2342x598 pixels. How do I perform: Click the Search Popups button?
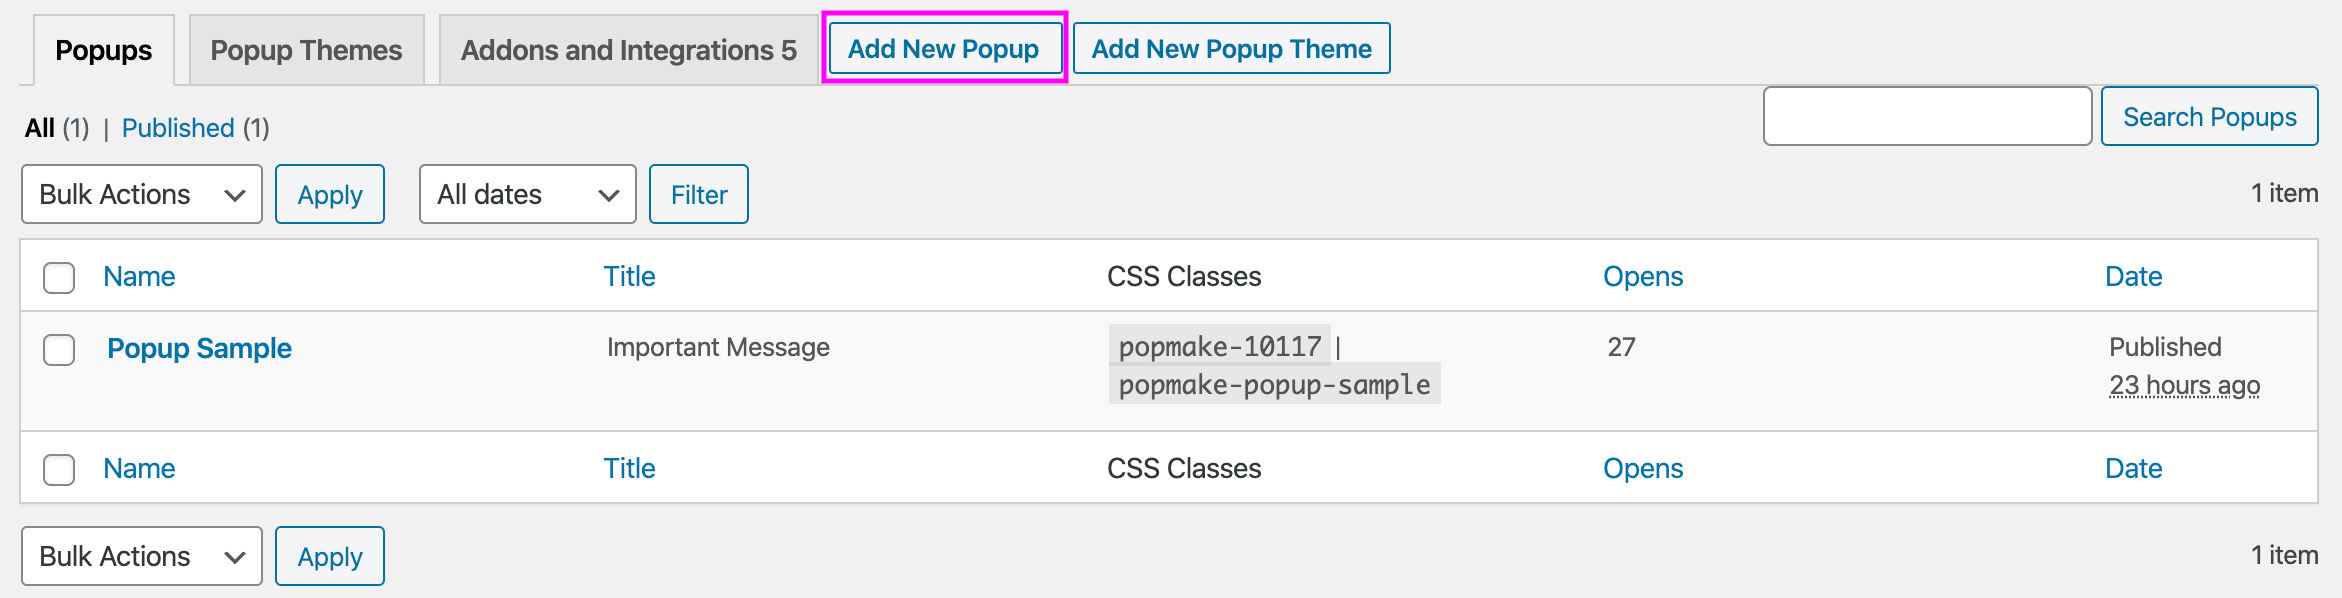(x=2209, y=116)
